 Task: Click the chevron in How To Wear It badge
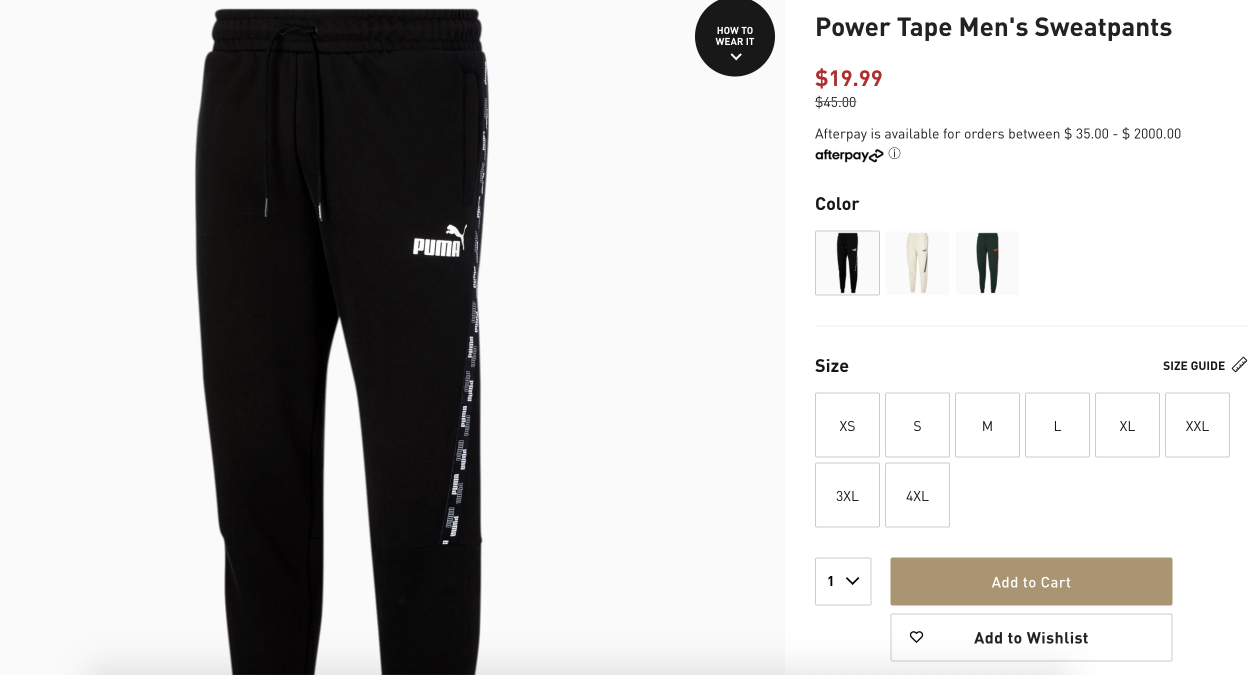(x=735, y=57)
